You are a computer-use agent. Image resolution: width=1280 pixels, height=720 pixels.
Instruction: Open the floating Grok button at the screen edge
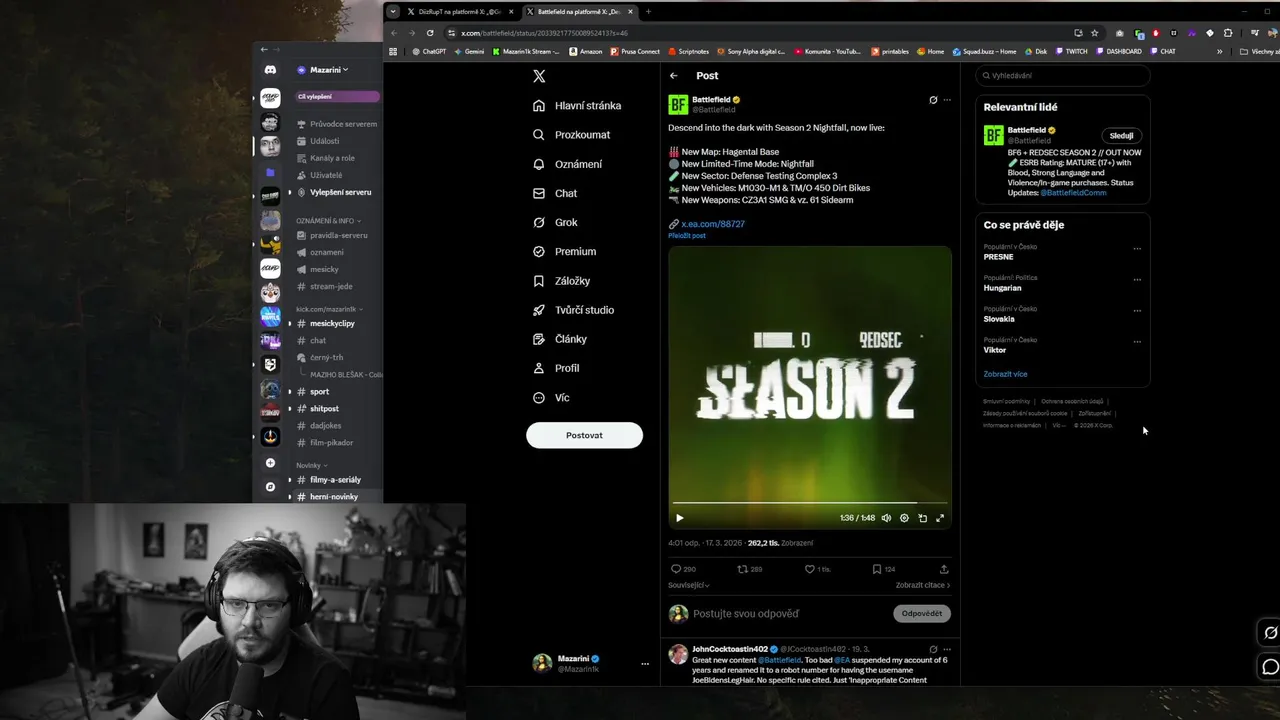click(1270, 632)
